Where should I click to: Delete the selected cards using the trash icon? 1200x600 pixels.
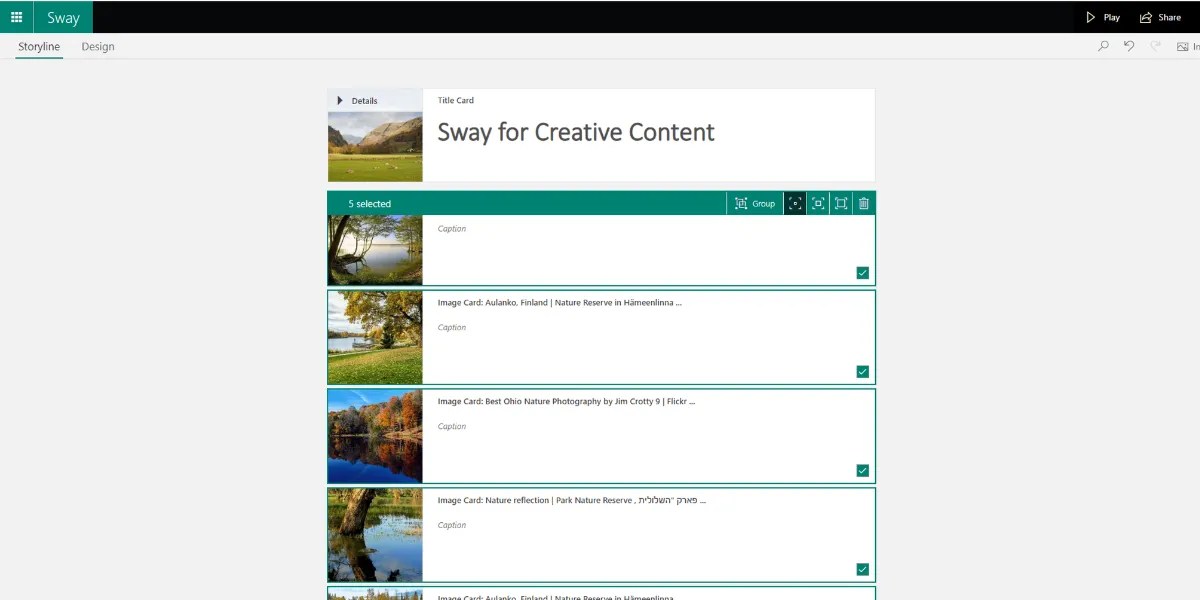(864, 203)
